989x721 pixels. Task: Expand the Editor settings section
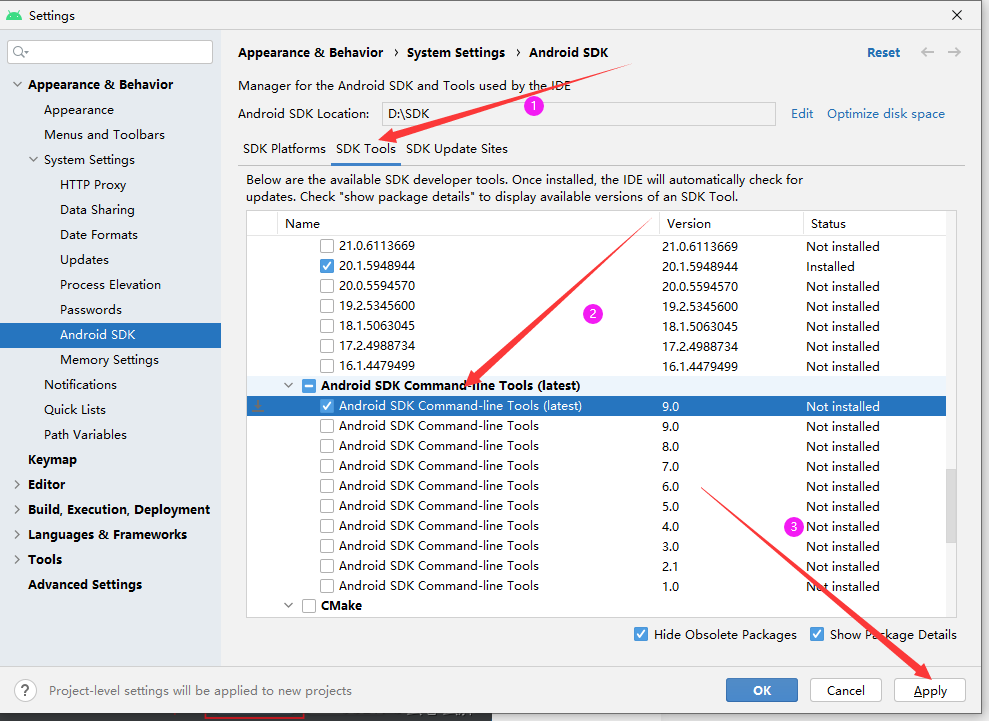pos(17,484)
